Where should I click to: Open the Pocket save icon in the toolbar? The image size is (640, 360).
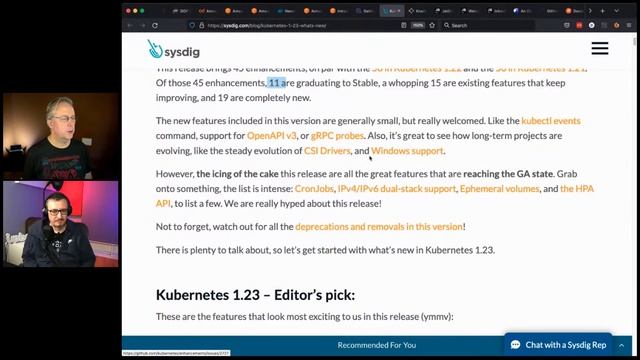pos(567,25)
